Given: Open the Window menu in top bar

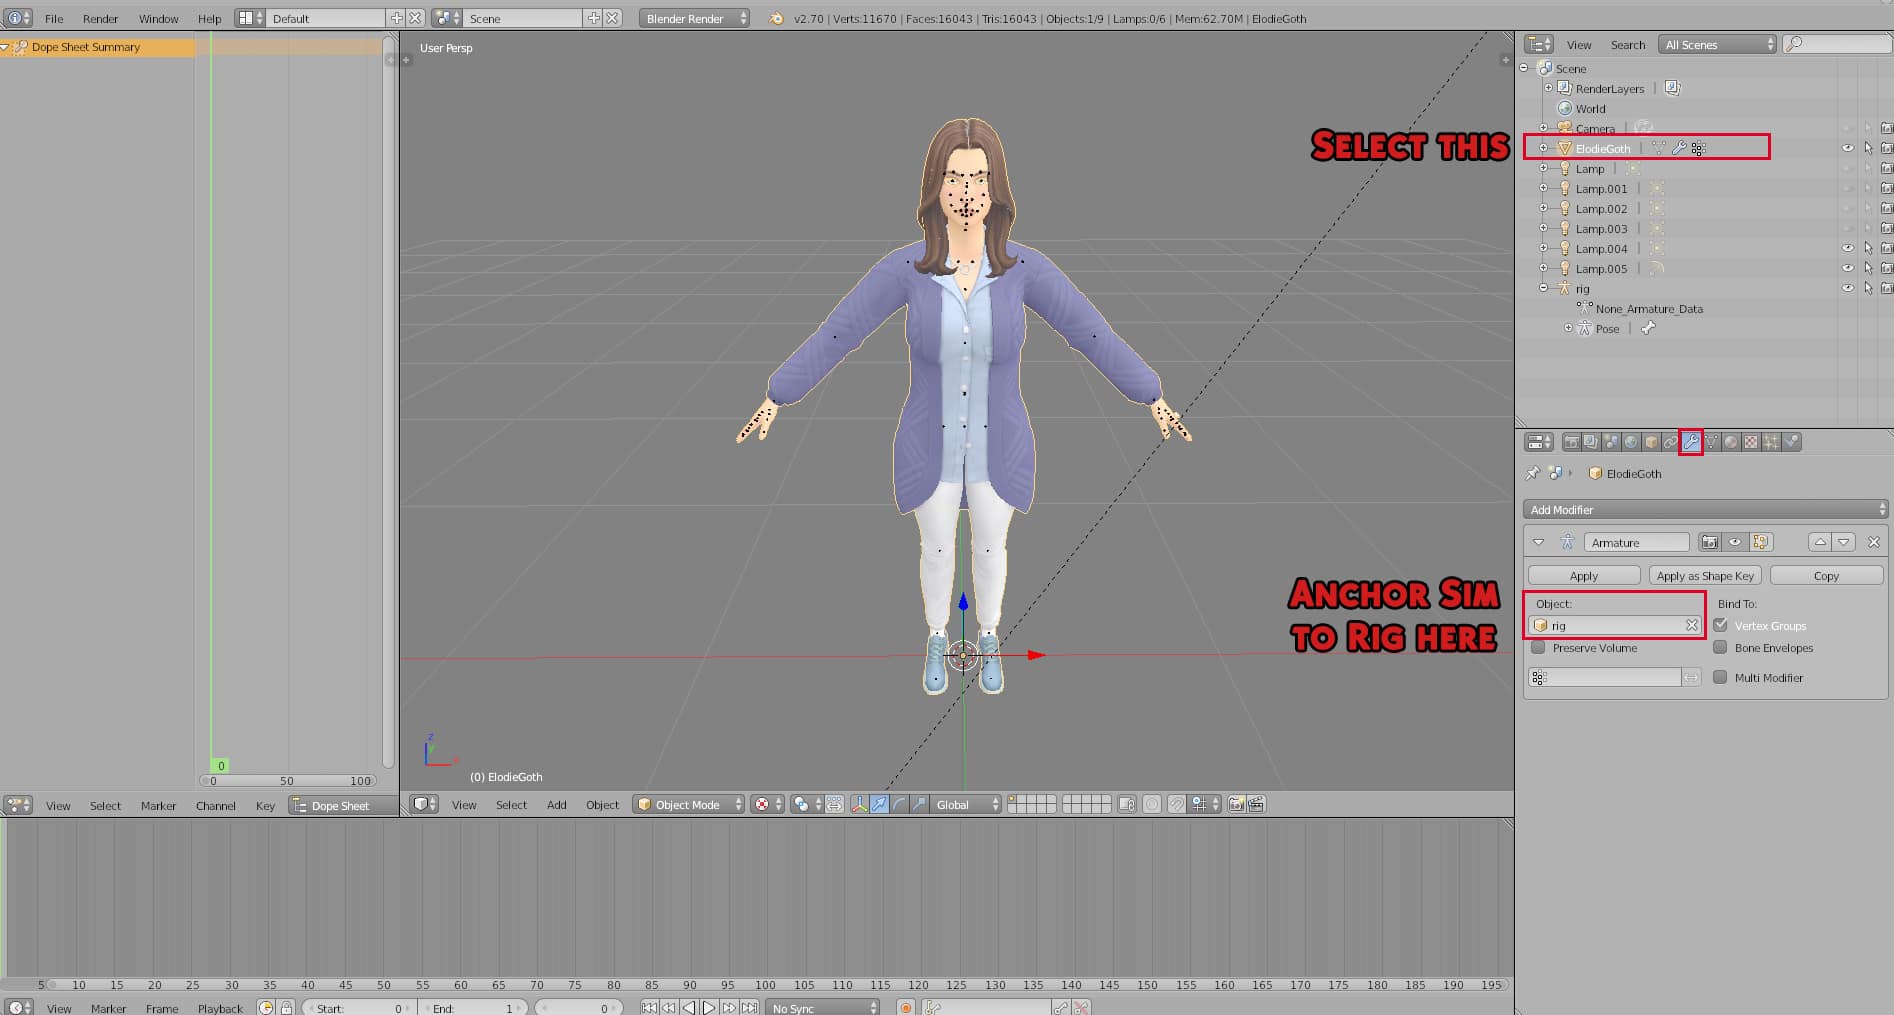Looking at the screenshot, I should coord(158,18).
